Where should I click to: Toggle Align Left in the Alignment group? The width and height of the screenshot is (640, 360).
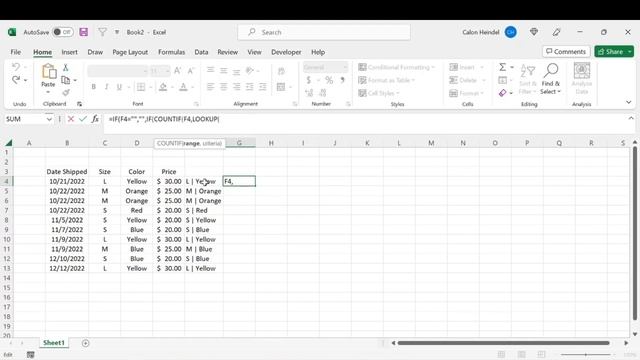coord(211,87)
